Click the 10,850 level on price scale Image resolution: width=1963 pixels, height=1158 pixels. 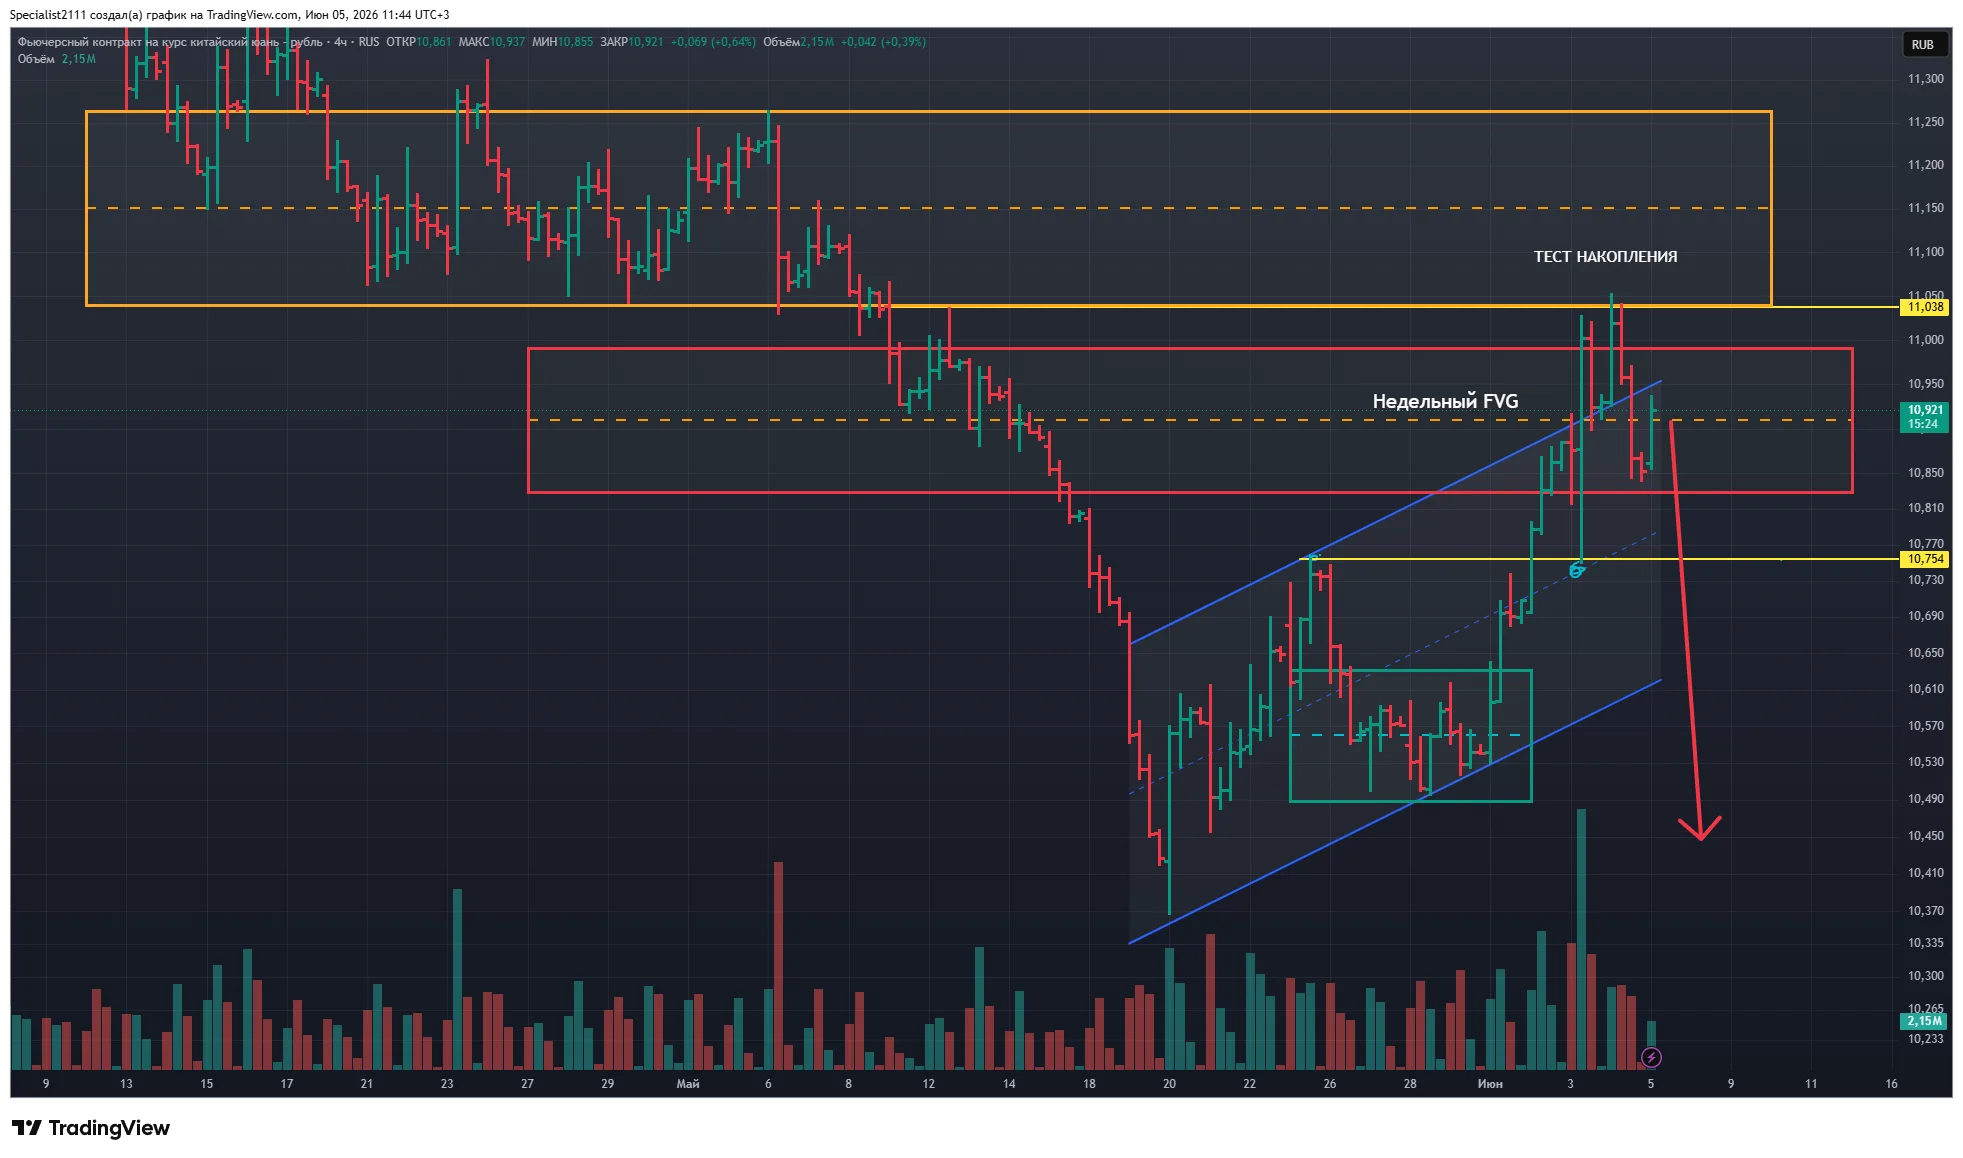tap(1925, 473)
